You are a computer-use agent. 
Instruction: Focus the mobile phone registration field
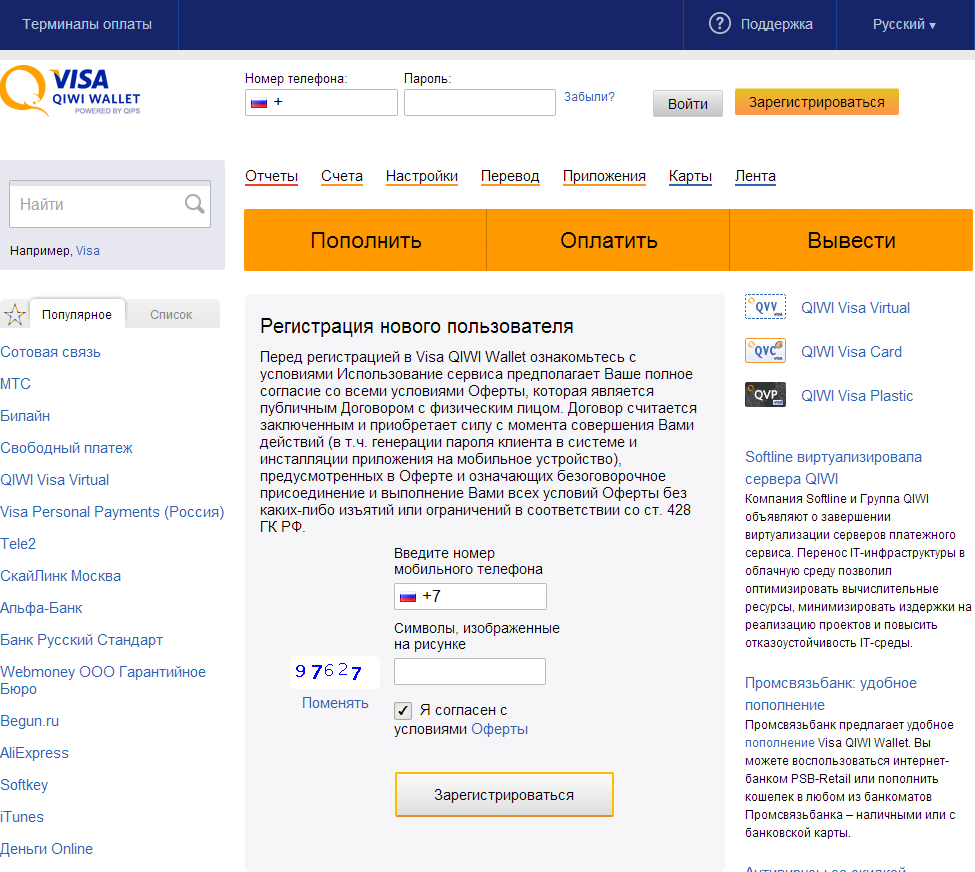tap(470, 596)
